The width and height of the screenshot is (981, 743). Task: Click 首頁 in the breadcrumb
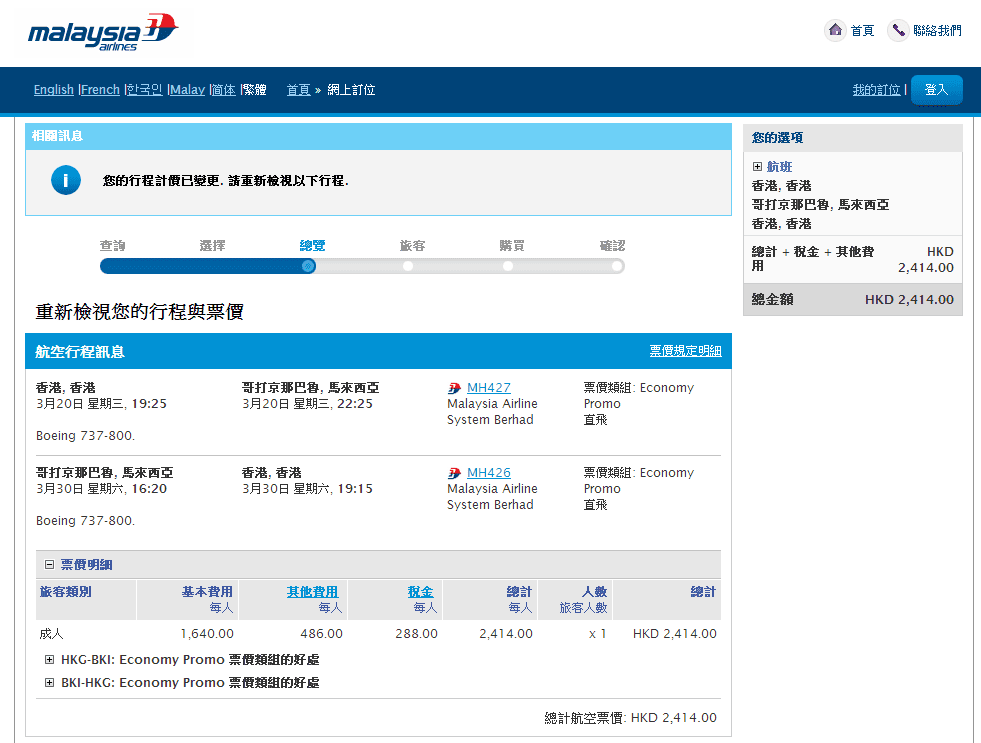298,90
